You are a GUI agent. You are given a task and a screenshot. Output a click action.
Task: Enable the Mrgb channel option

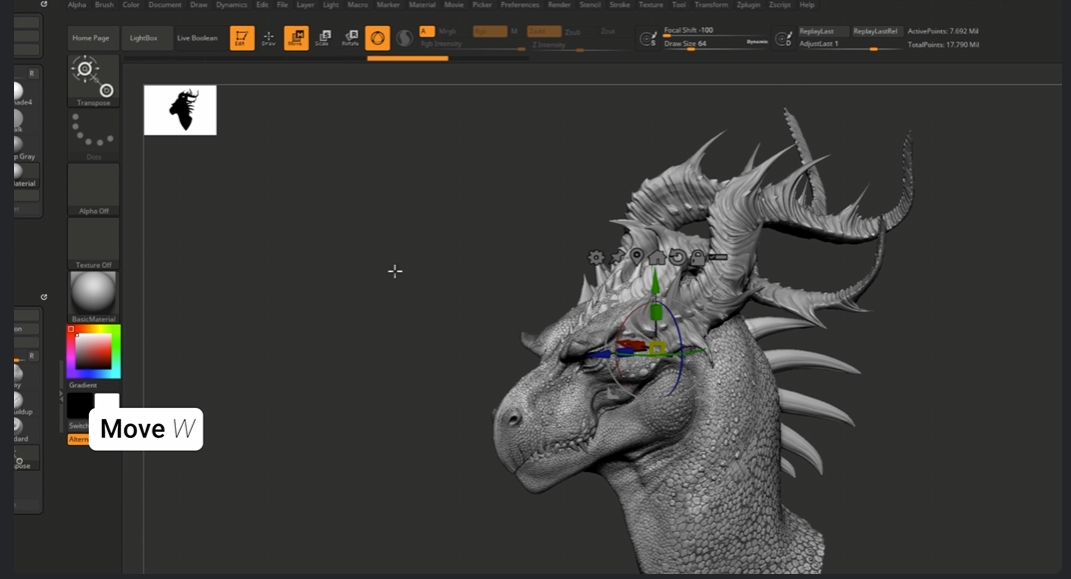tap(447, 31)
